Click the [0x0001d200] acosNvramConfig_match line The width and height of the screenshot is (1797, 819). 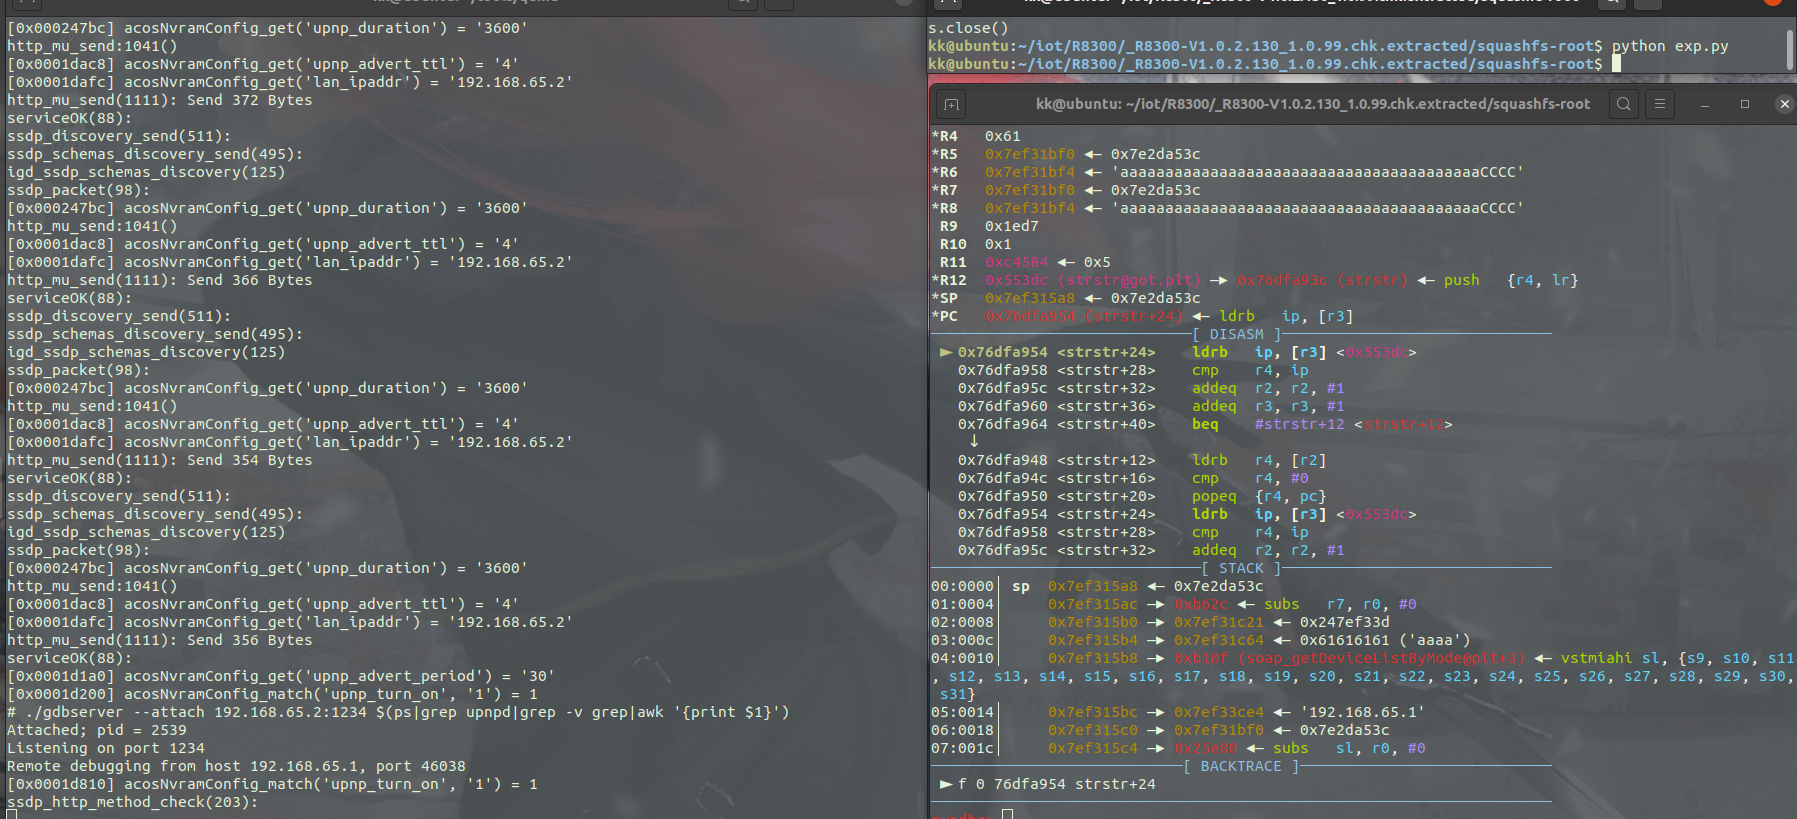pyautogui.click(x=272, y=694)
